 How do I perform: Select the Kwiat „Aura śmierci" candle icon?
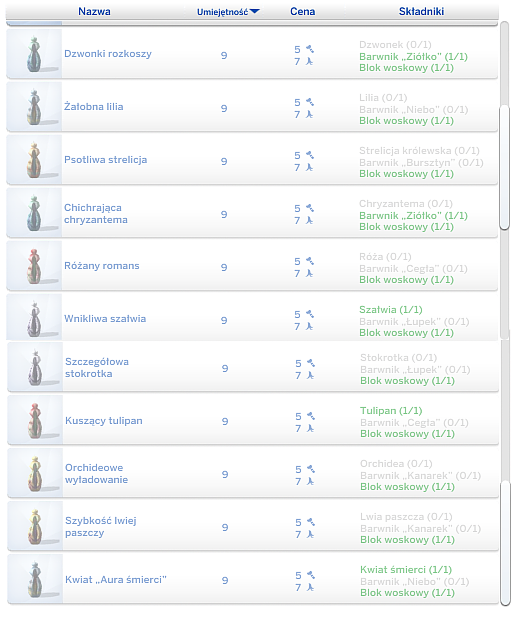point(35,579)
